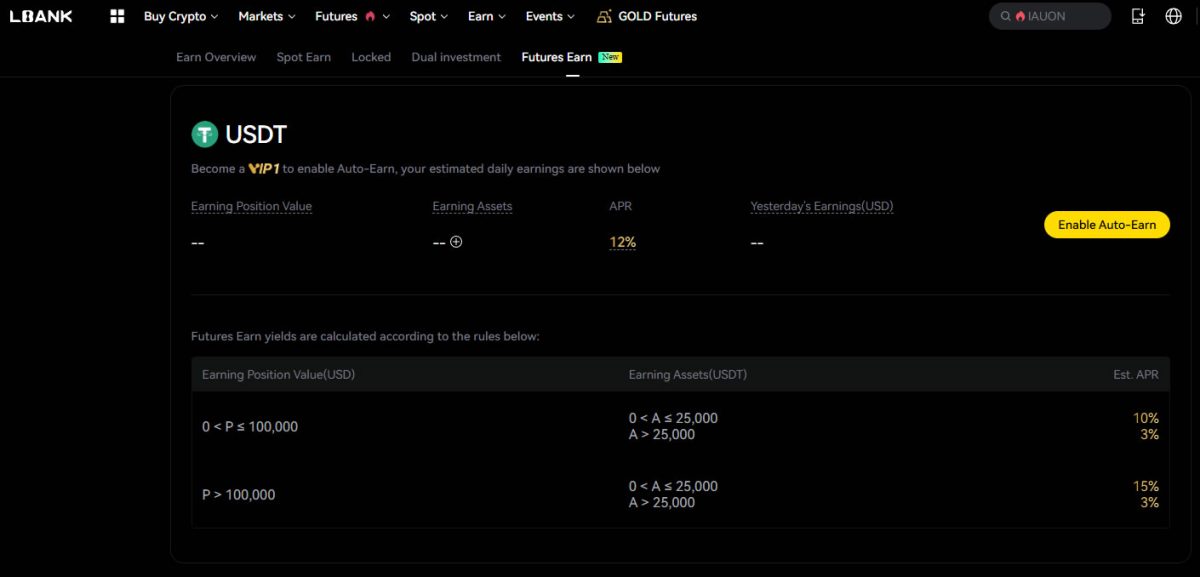Open the app download icon
Viewport: 1200px width, 577px height.
pos(1138,16)
